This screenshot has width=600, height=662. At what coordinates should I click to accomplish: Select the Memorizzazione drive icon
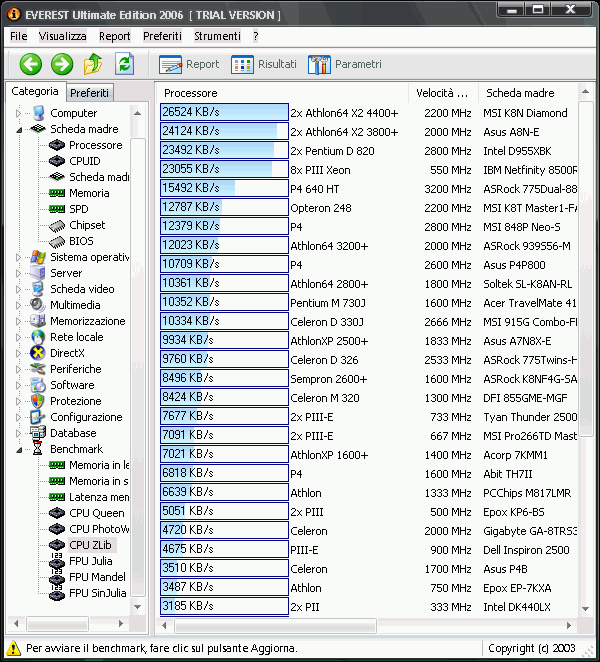[38, 321]
